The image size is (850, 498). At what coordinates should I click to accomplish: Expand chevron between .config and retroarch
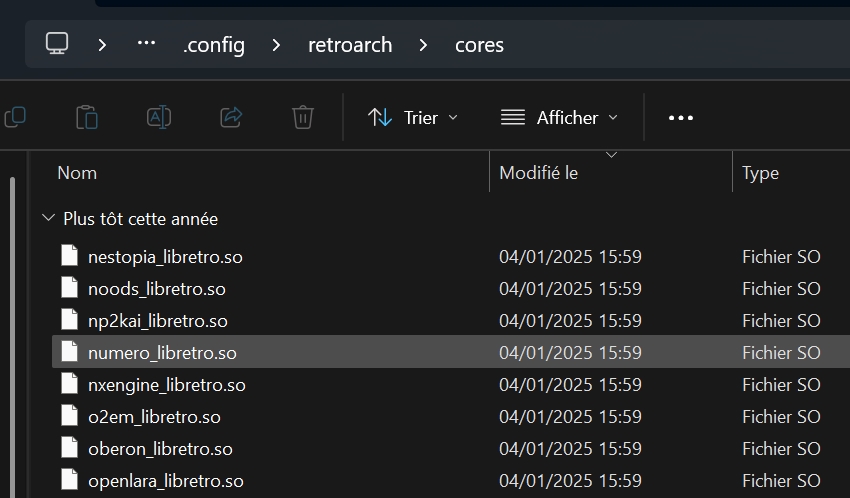[276, 45]
